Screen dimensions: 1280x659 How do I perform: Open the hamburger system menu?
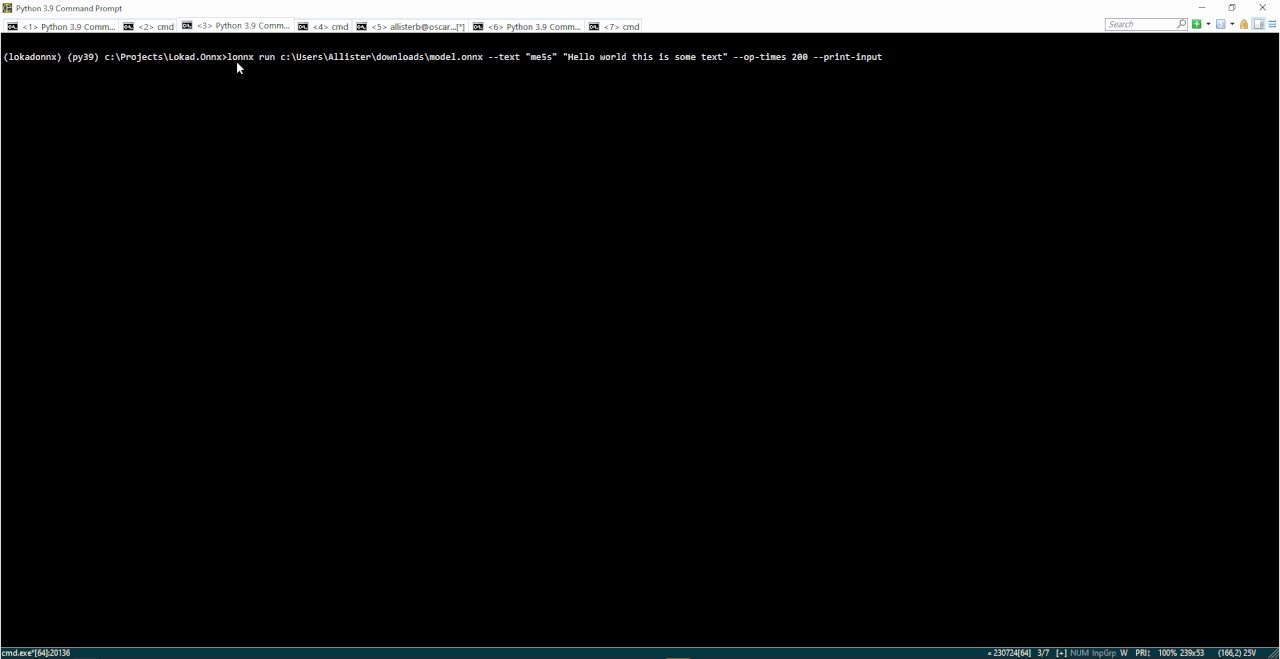coord(1273,24)
